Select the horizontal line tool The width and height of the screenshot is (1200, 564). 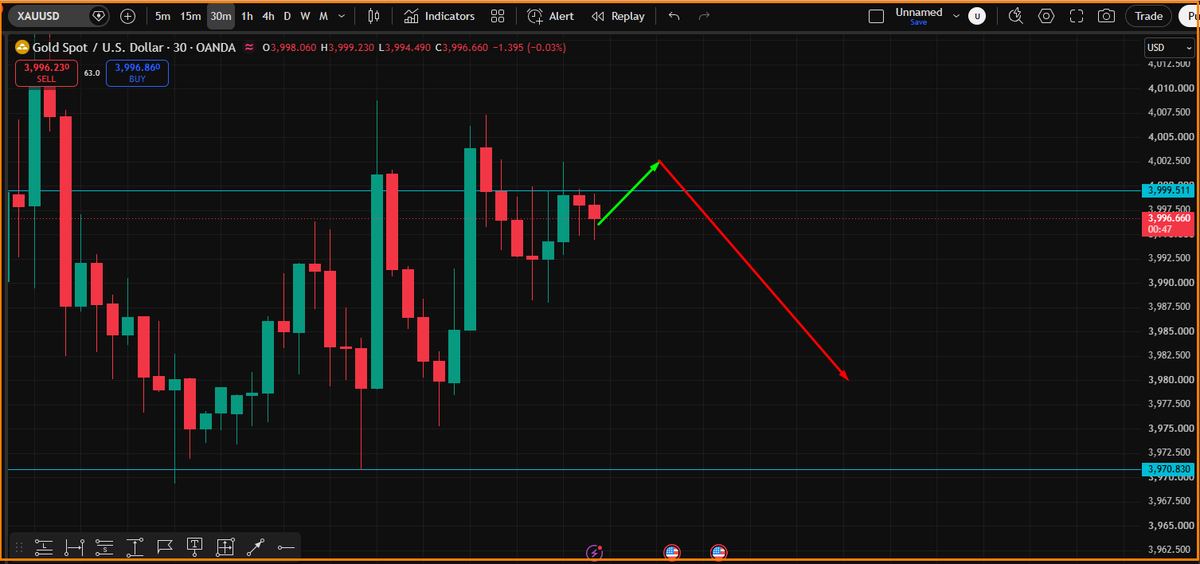click(x=286, y=546)
